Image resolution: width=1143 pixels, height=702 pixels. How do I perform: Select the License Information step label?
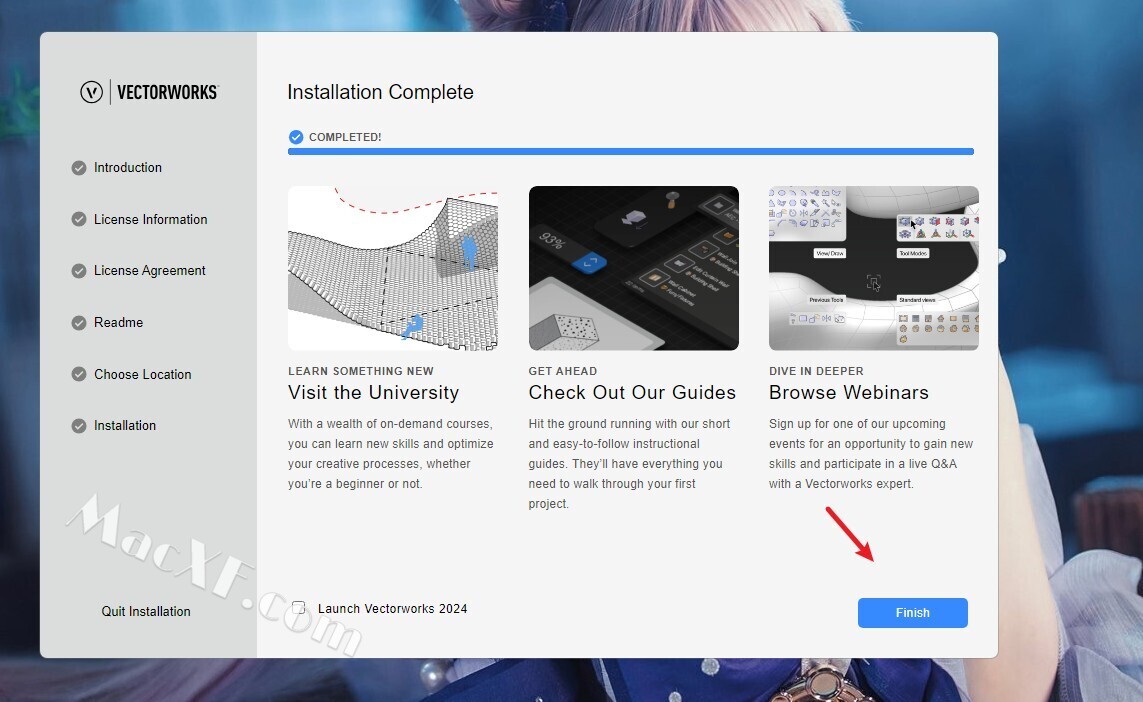(150, 219)
